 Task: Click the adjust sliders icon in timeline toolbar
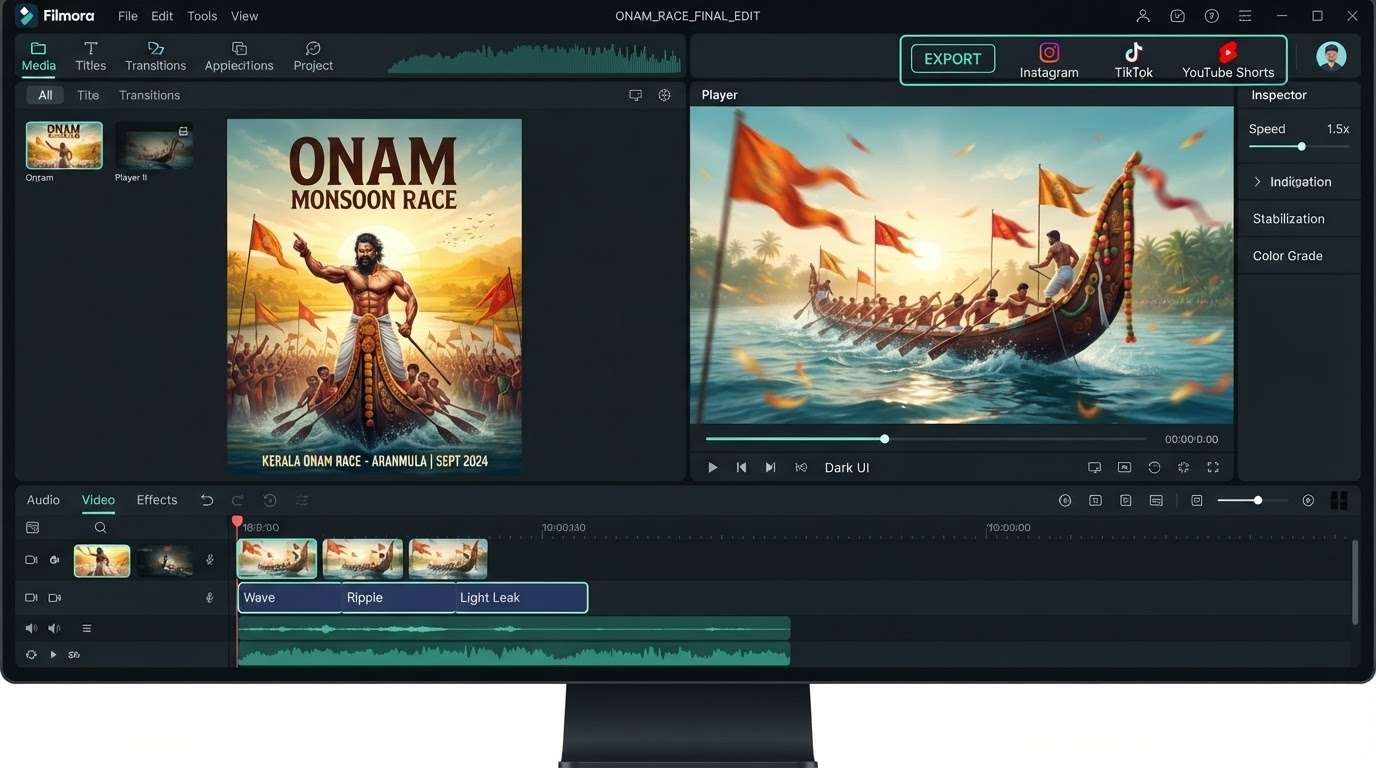[302, 500]
